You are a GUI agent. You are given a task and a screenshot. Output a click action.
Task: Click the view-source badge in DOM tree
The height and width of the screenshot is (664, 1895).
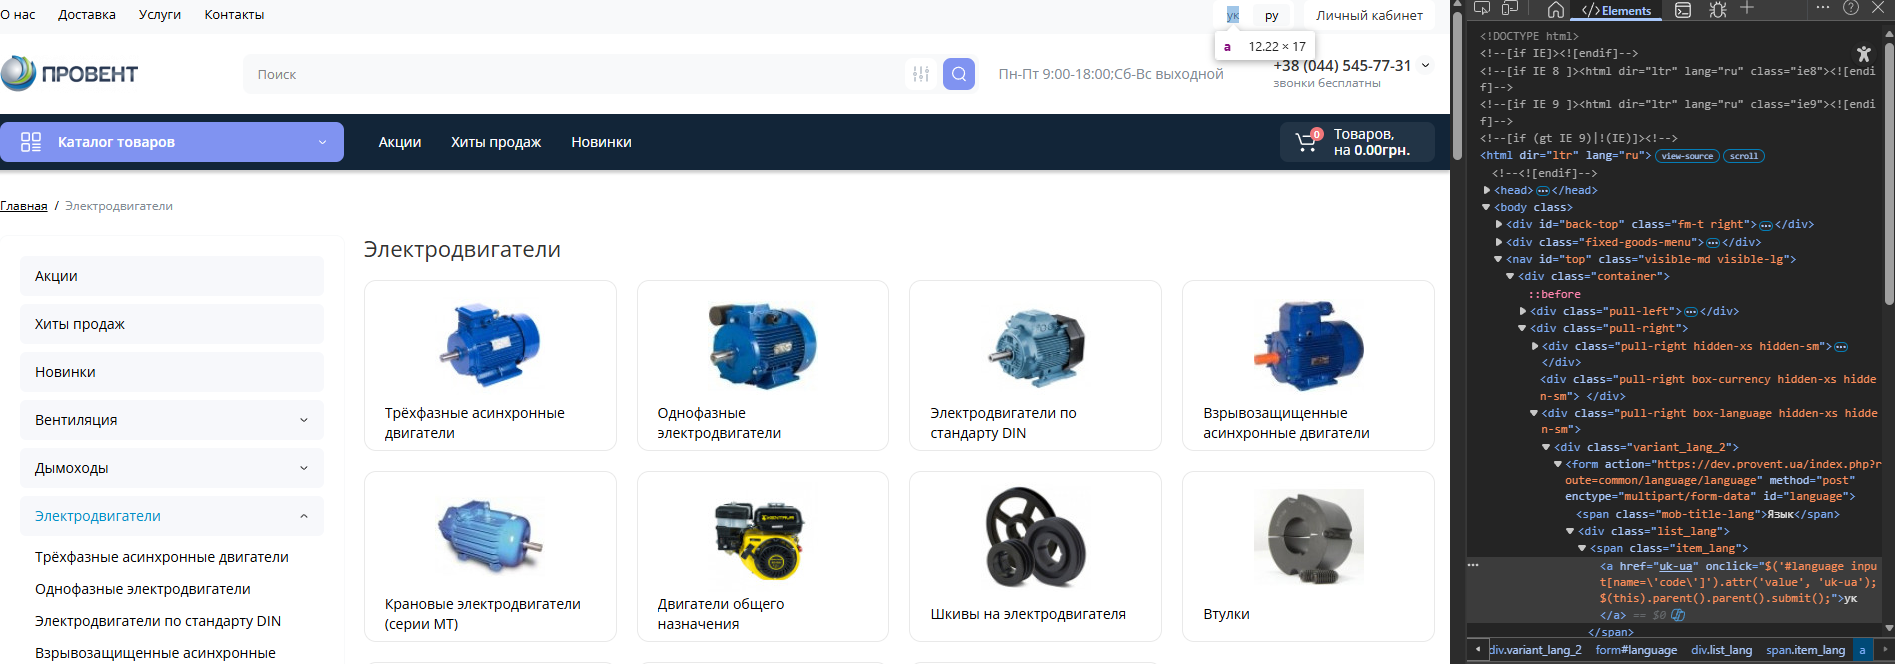1688,156
